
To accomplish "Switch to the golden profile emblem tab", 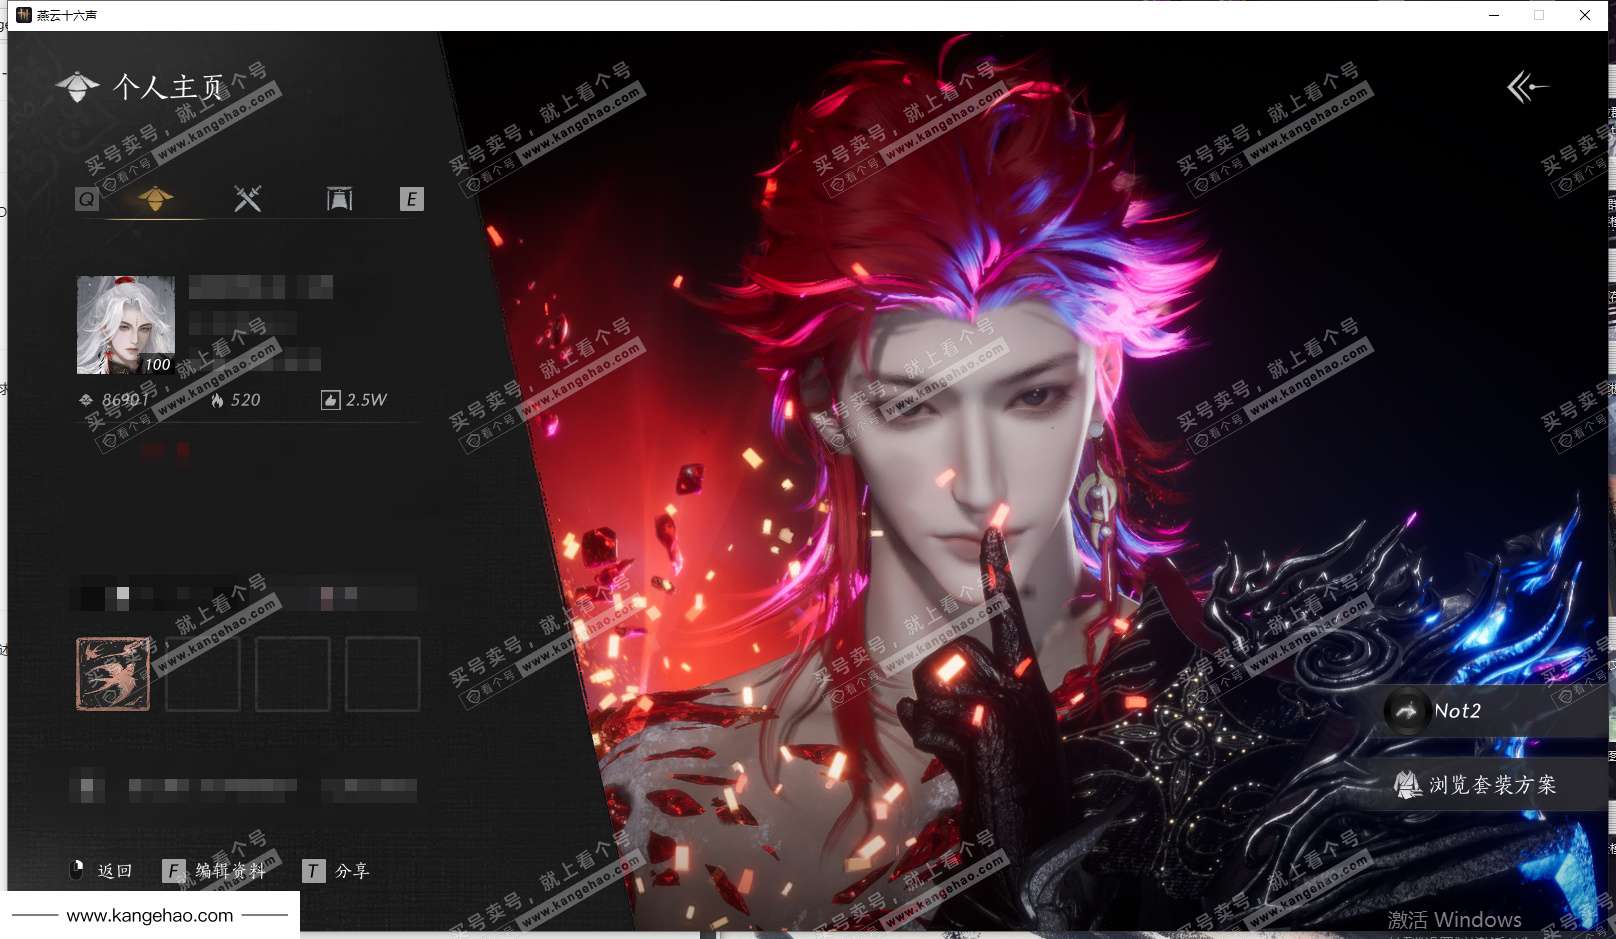I will pyautogui.click(x=155, y=198).
